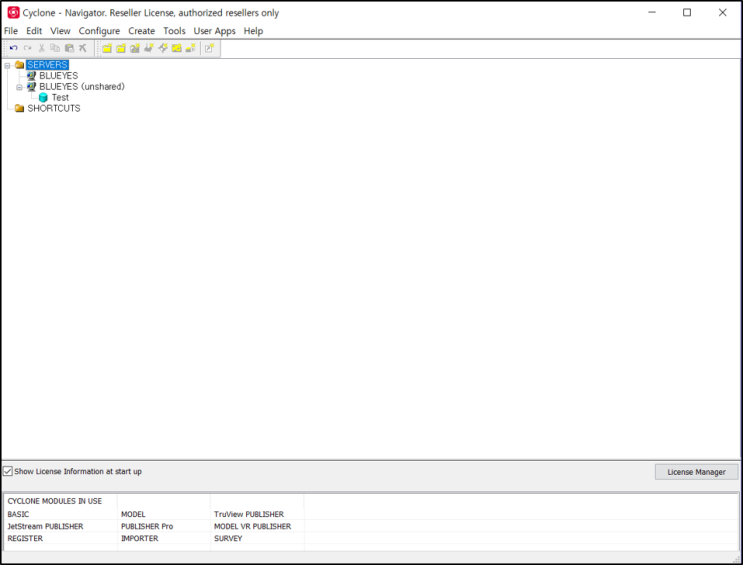Click the SHORTCUTS folder icon
The width and height of the screenshot is (743, 565).
[19, 108]
